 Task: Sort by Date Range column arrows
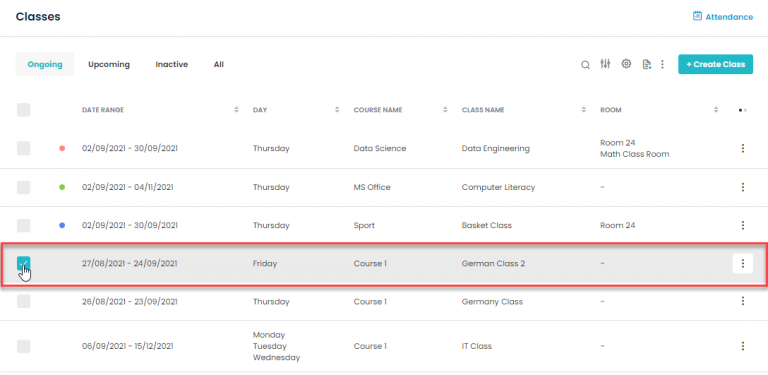[237, 110]
